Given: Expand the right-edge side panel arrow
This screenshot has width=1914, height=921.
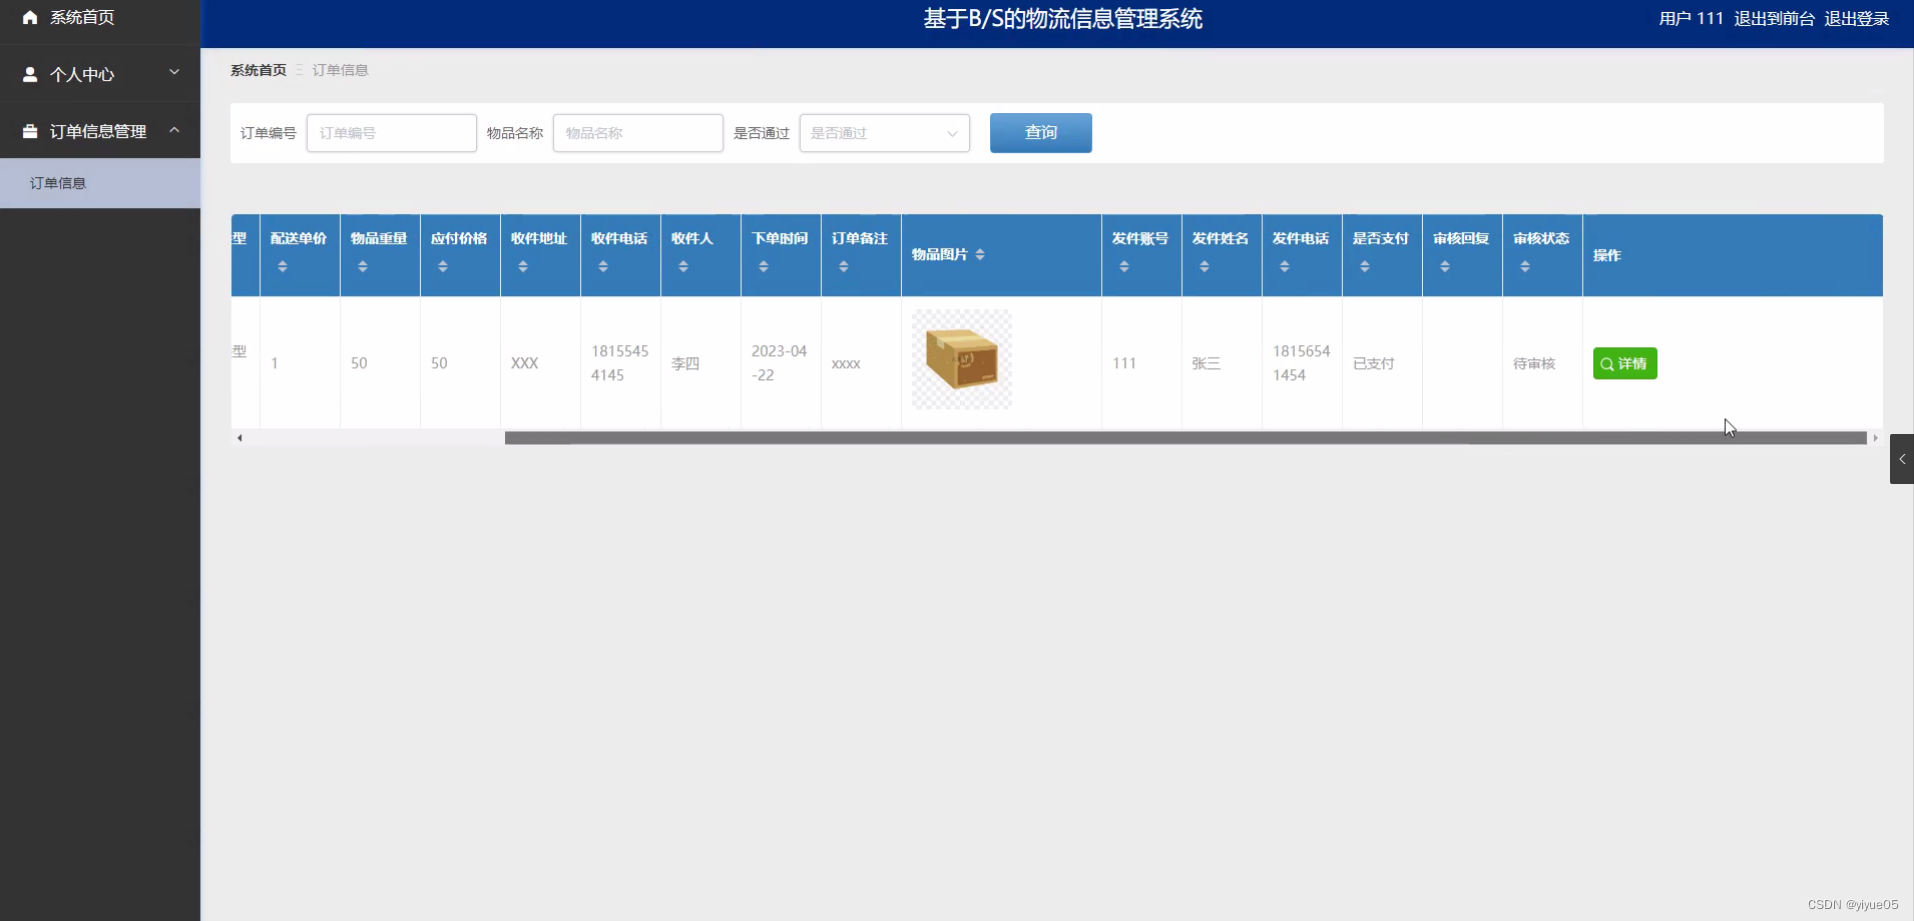Looking at the screenshot, I should pos(1902,459).
